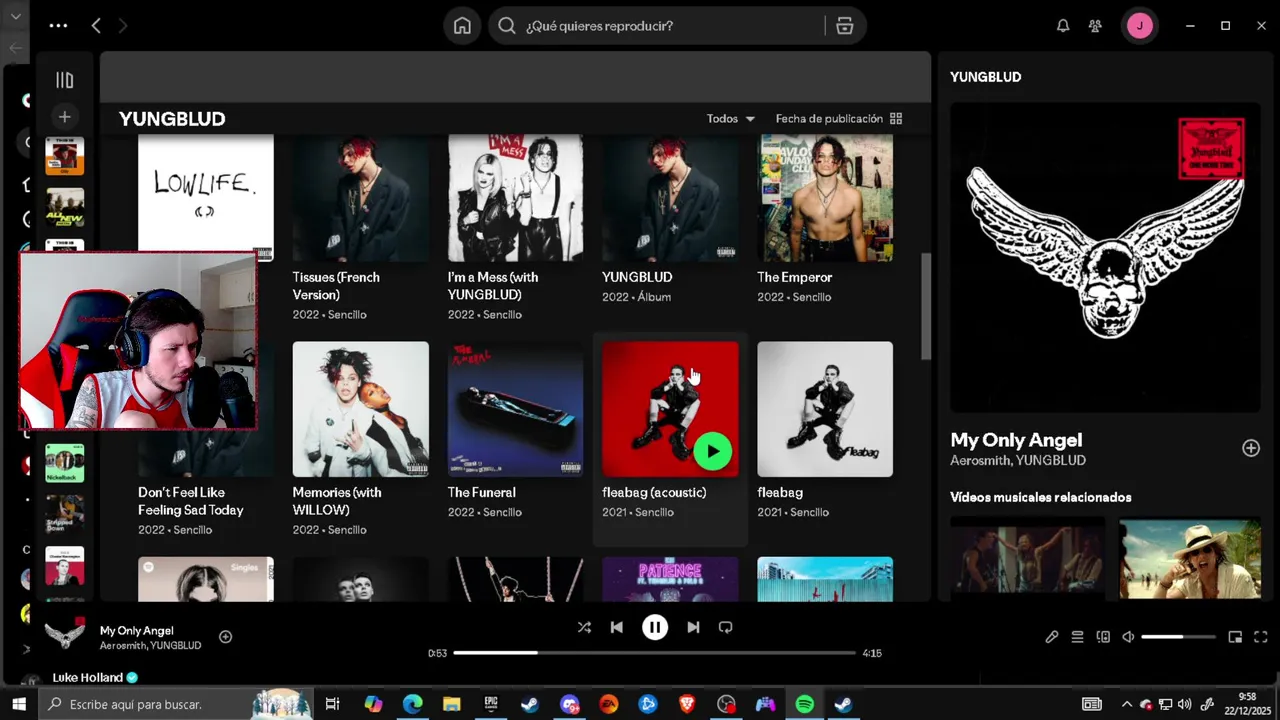Open File Explorer from the taskbar
The image size is (1280, 720).
pyautogui.click(x=451, y=704)
